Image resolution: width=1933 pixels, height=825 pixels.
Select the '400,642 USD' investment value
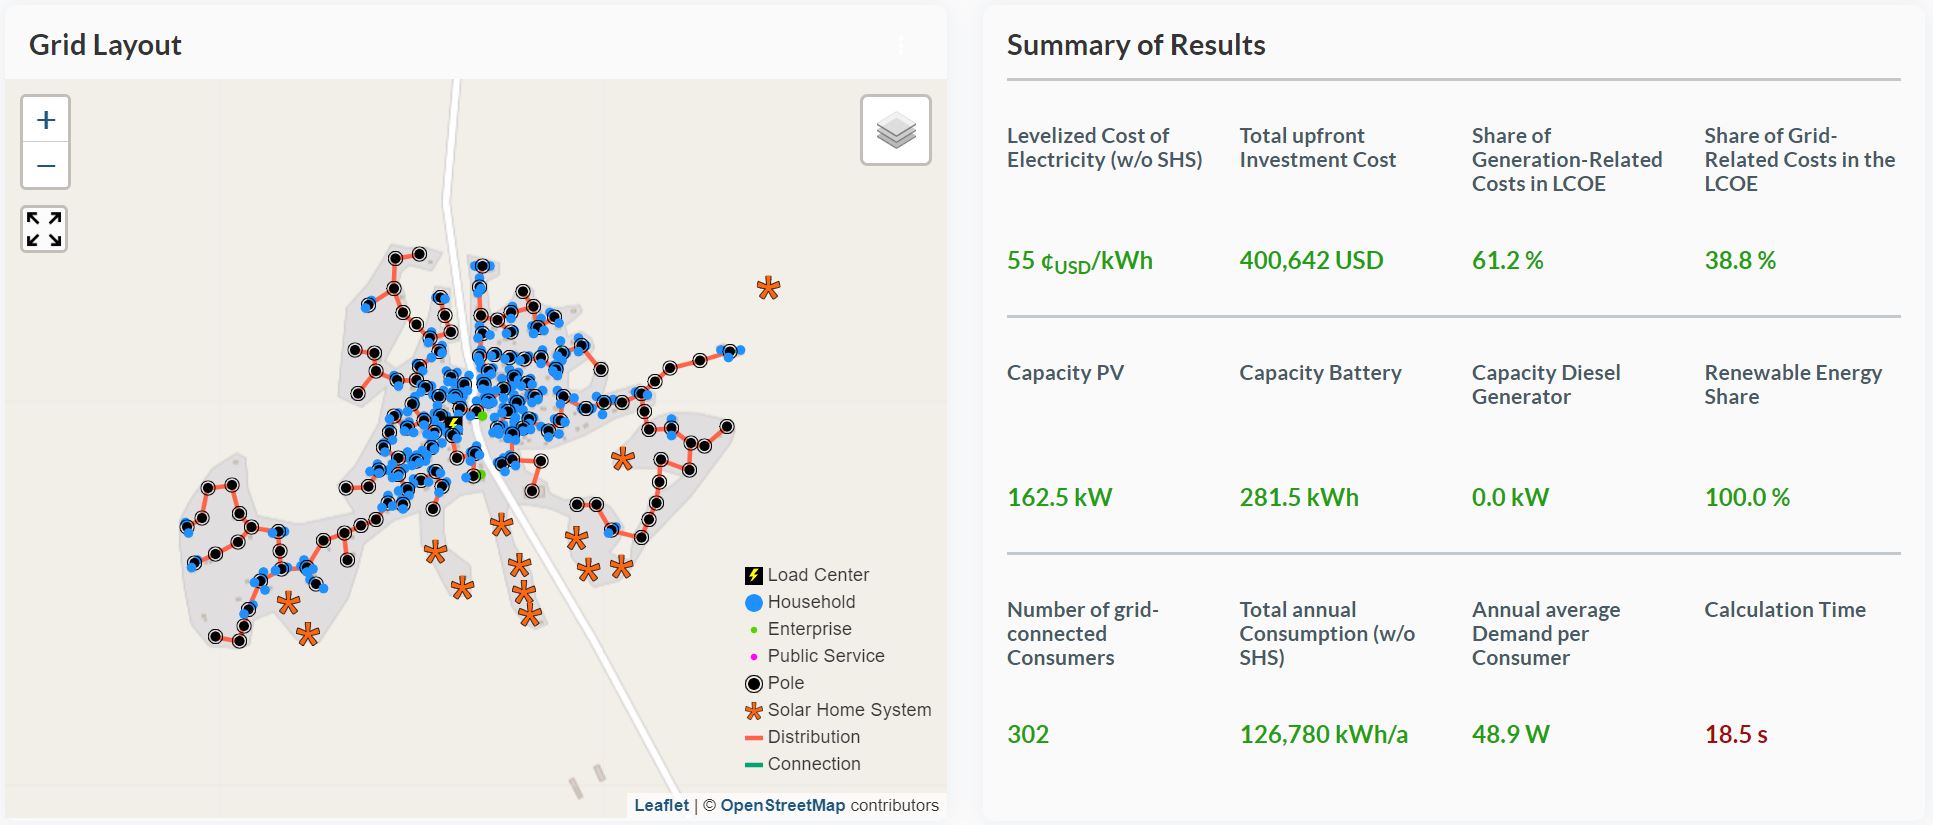pos(1311,260)
